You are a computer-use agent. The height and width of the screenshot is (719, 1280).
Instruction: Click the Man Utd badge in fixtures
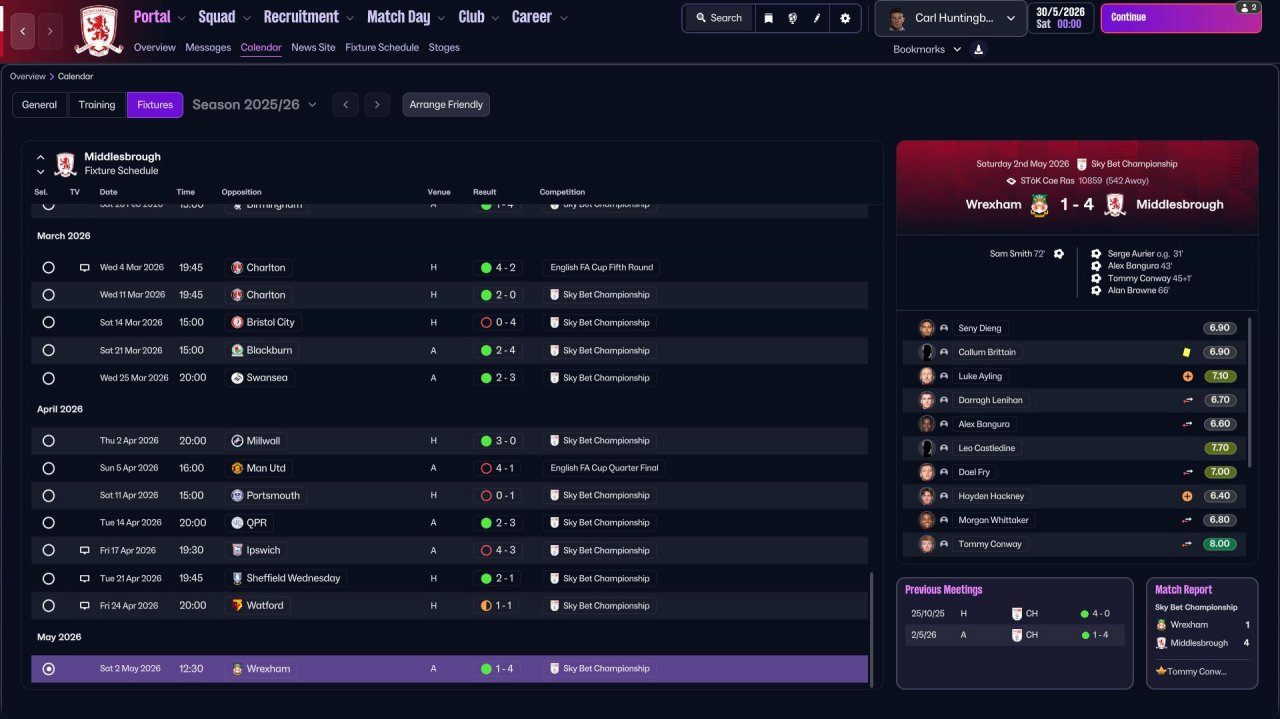click(237, 468)
